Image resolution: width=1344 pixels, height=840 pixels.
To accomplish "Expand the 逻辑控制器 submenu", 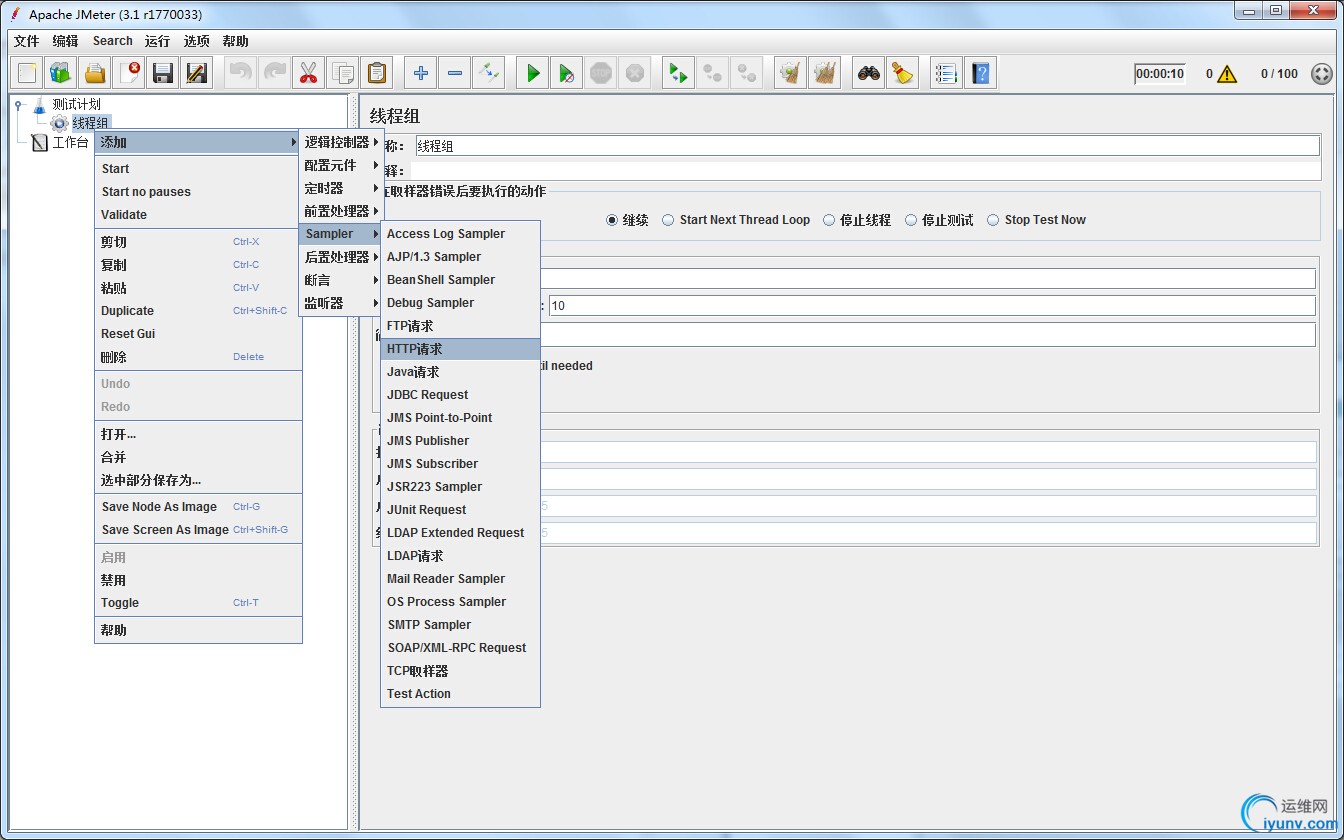I will (x=341, y=142).
